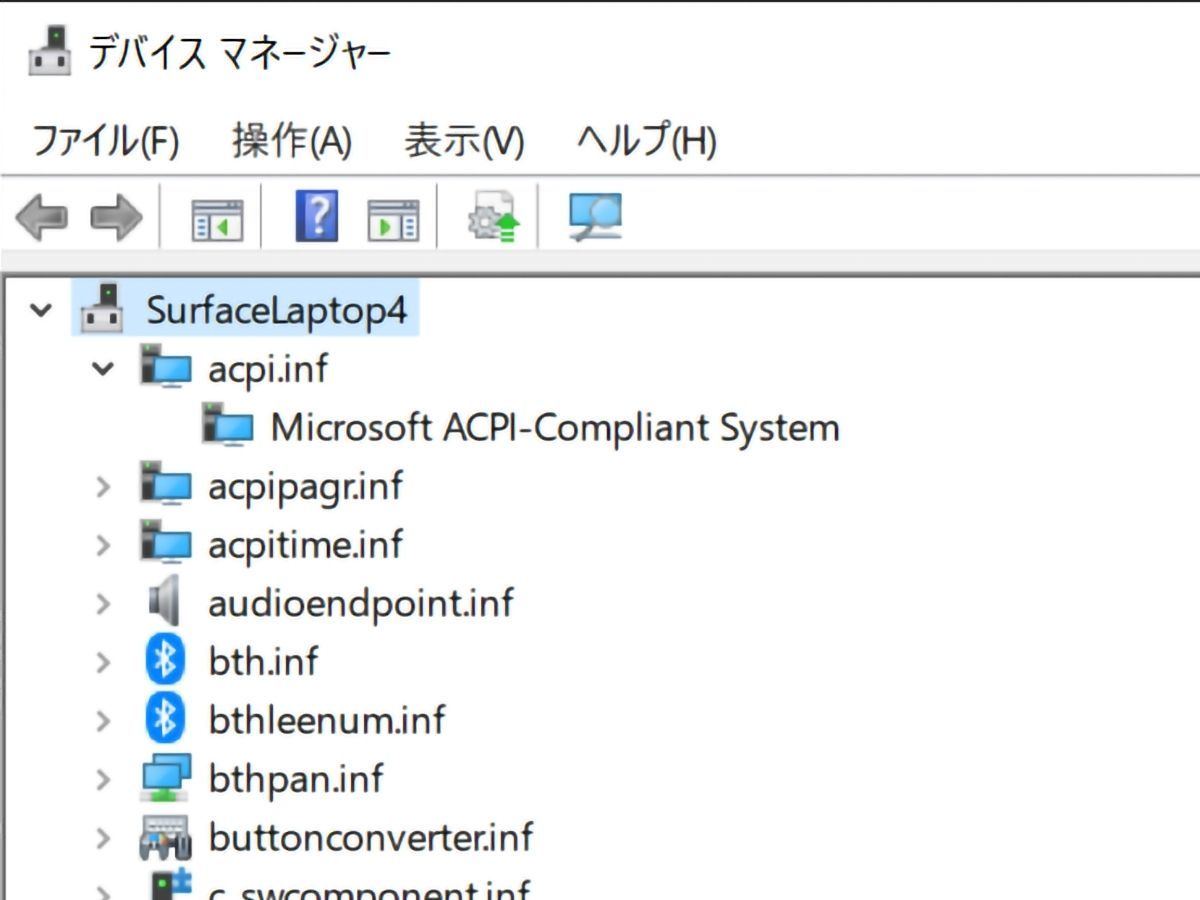Image resolution: width=1200 pixels, height=900 pixels.
Task: Click Show/Hide Action Pane toolbar icon
Action: [393, 219]
